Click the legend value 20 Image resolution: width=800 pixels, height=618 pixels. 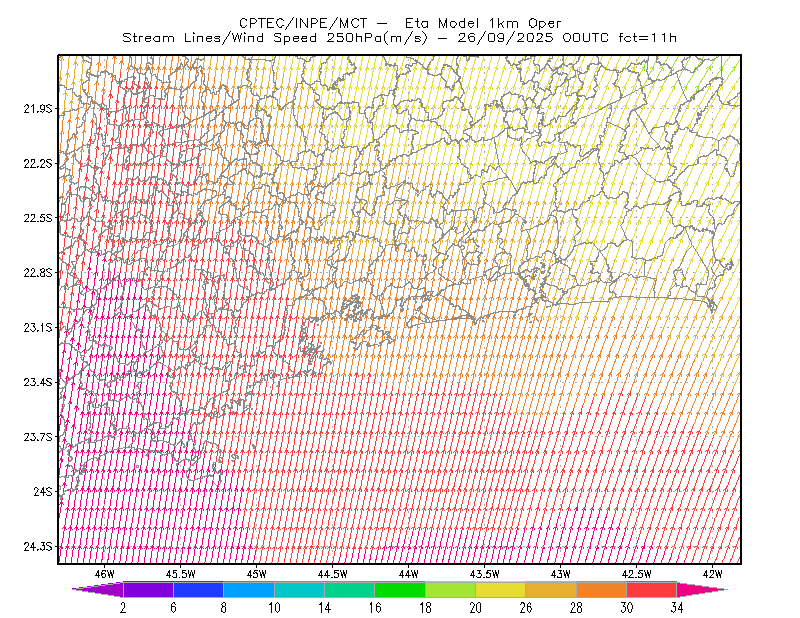[476, 608]
